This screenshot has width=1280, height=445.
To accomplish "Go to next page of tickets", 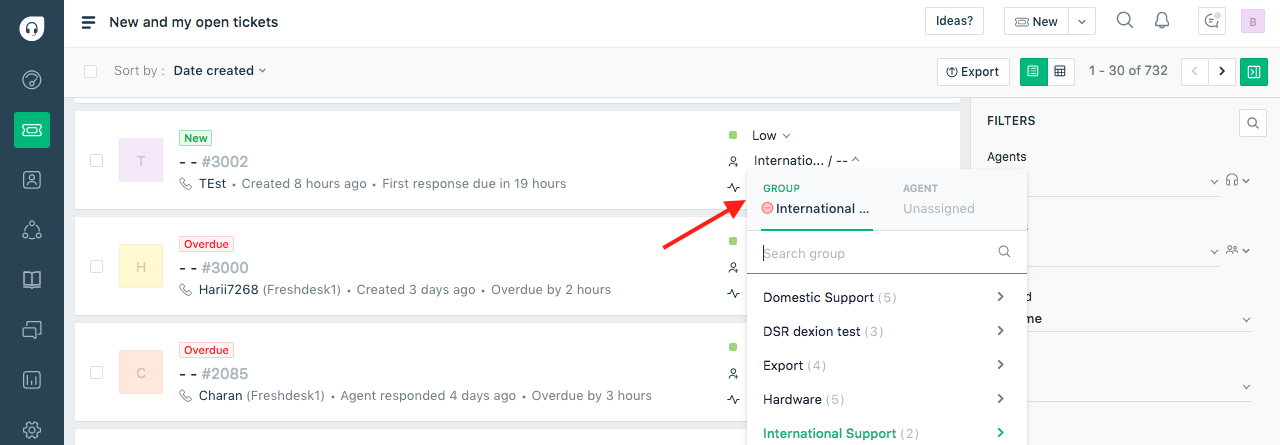I will tap(1222, 71).
